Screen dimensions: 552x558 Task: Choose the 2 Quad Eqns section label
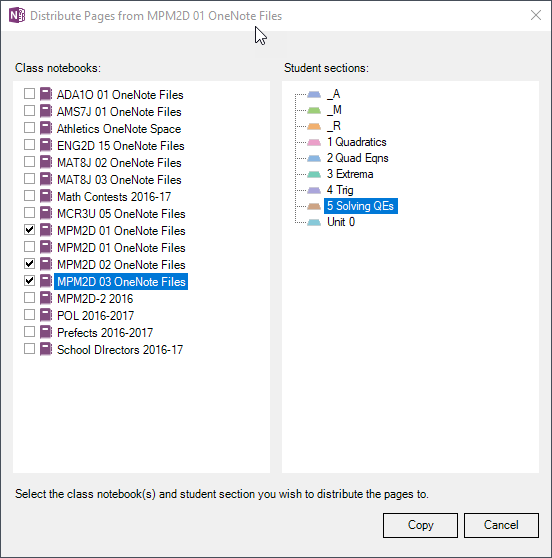(x=358, y=158)
